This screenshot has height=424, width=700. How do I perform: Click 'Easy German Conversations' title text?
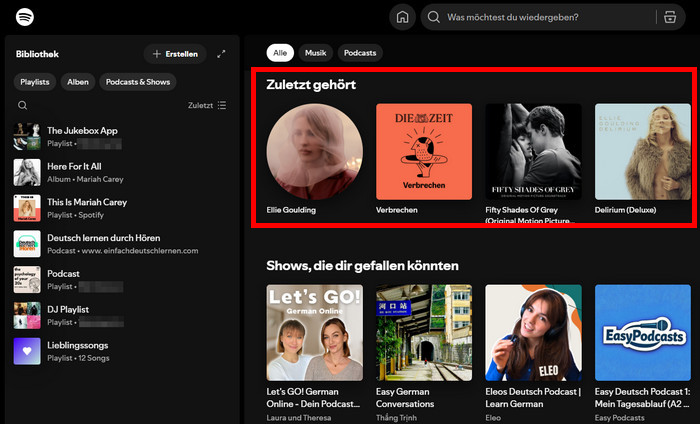coord(405,398)
